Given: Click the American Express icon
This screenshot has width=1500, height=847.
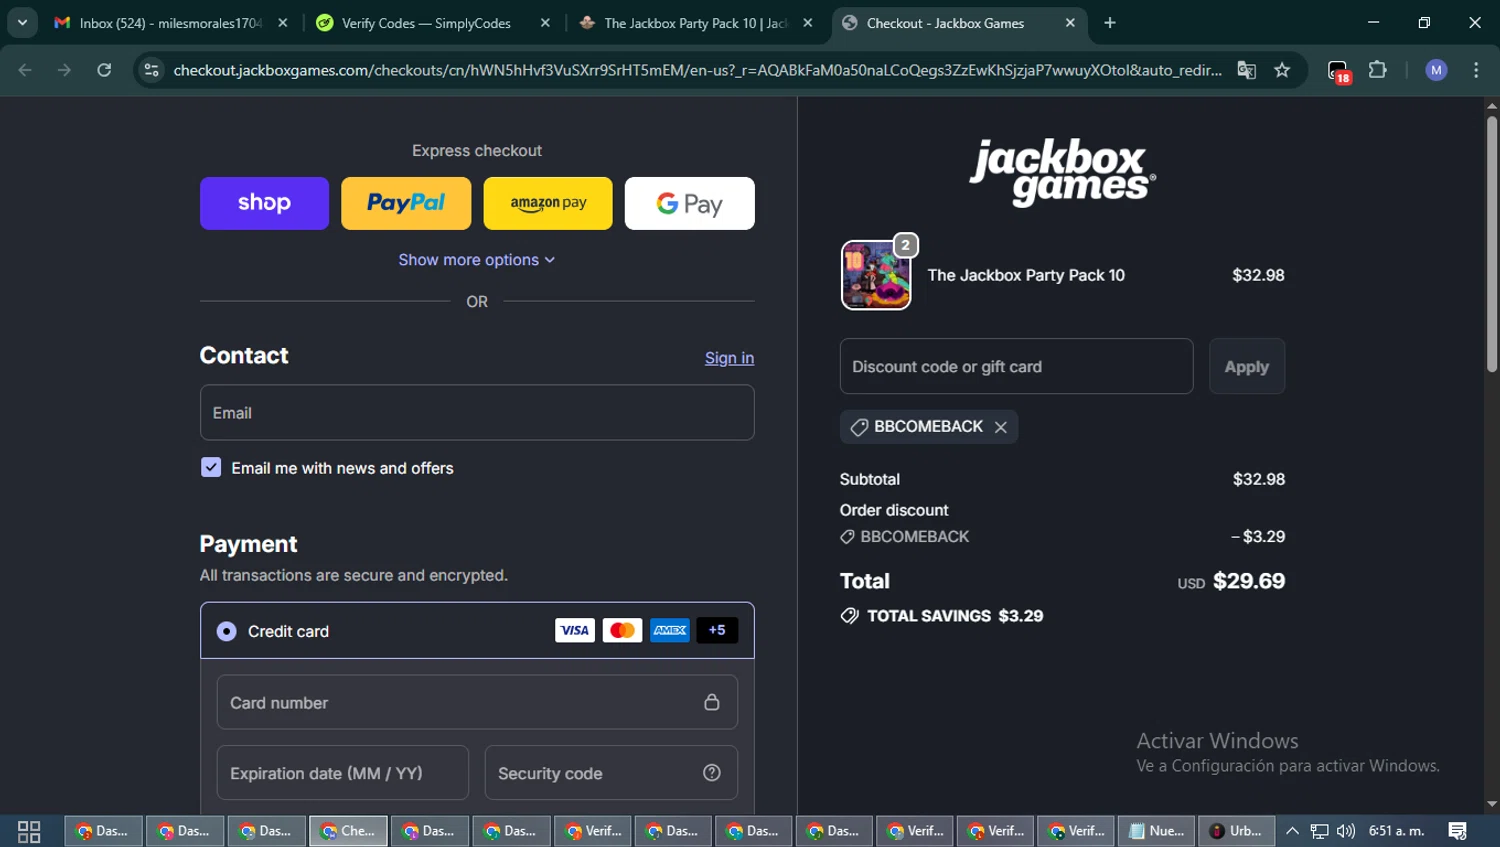Looking at the screenshot, I should 670,630.
